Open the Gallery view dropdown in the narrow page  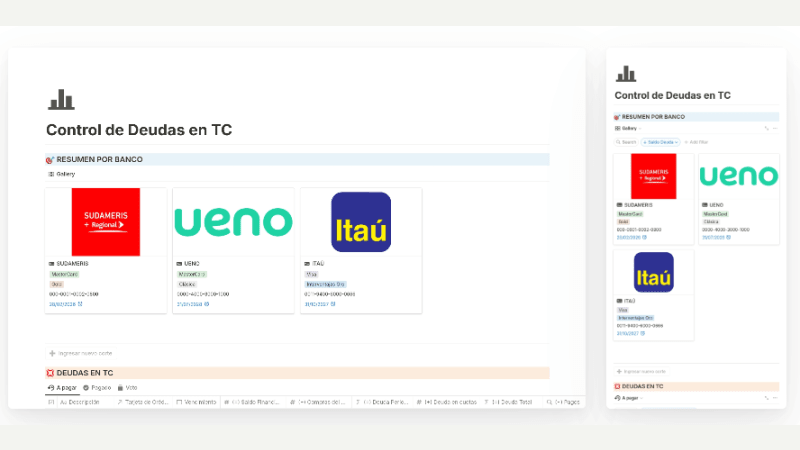[x=628, y=129]
